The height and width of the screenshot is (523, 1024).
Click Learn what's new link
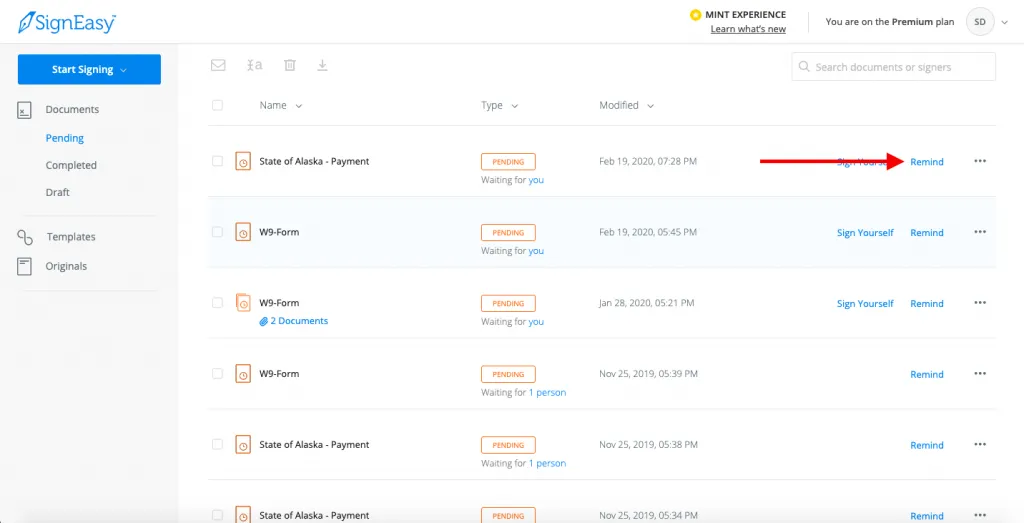click(x=748, y=29)
